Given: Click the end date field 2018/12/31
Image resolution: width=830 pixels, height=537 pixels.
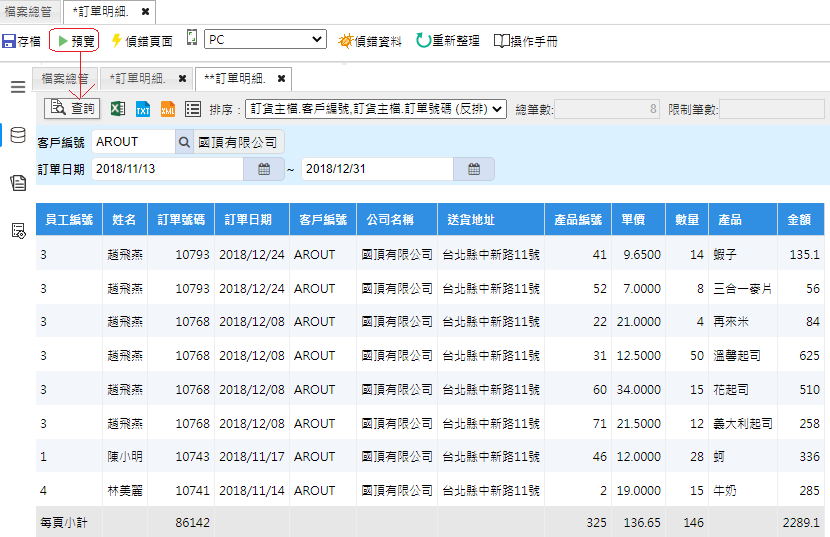Looking at the screenshot, I should [377, 169].
